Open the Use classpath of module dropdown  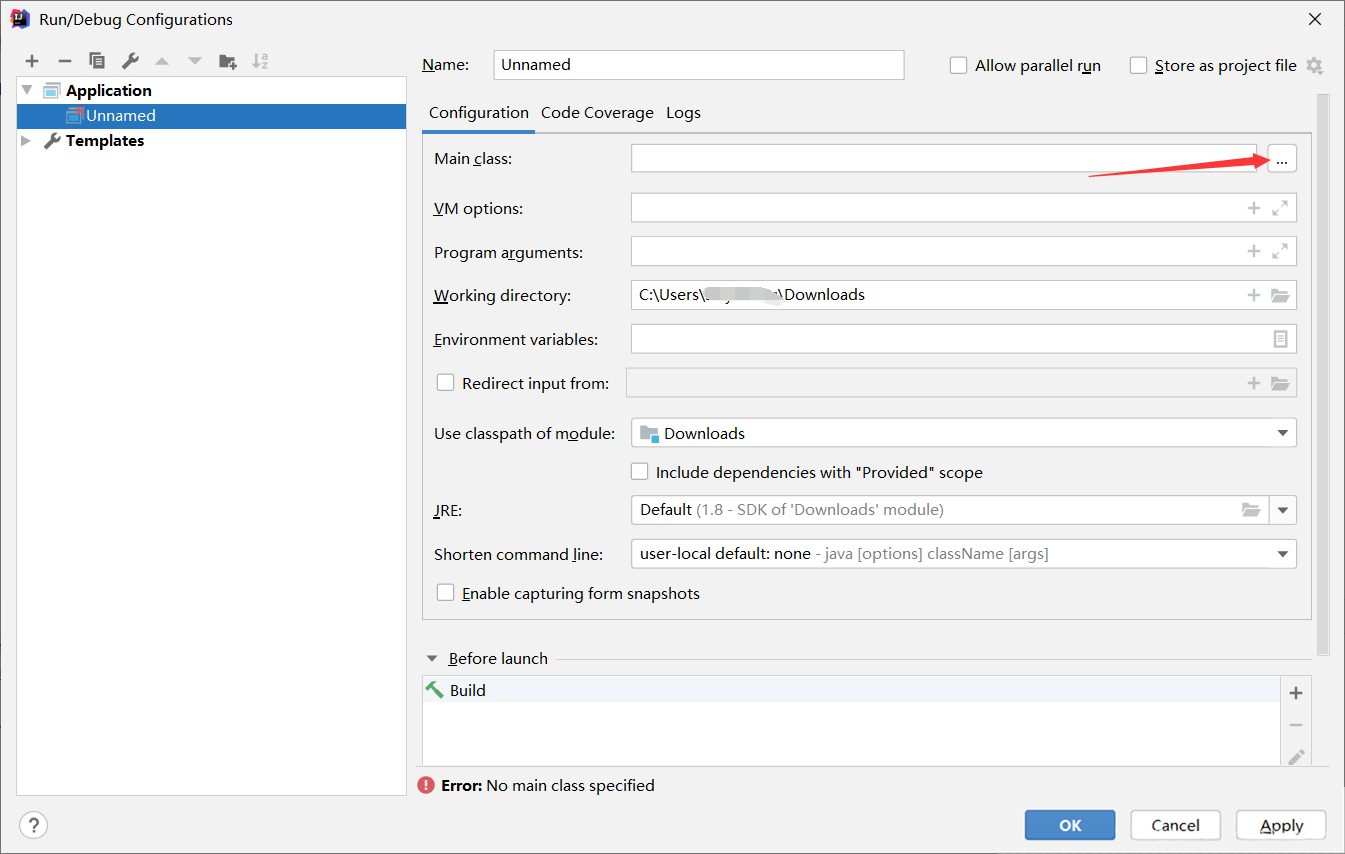coord(1282,434)
